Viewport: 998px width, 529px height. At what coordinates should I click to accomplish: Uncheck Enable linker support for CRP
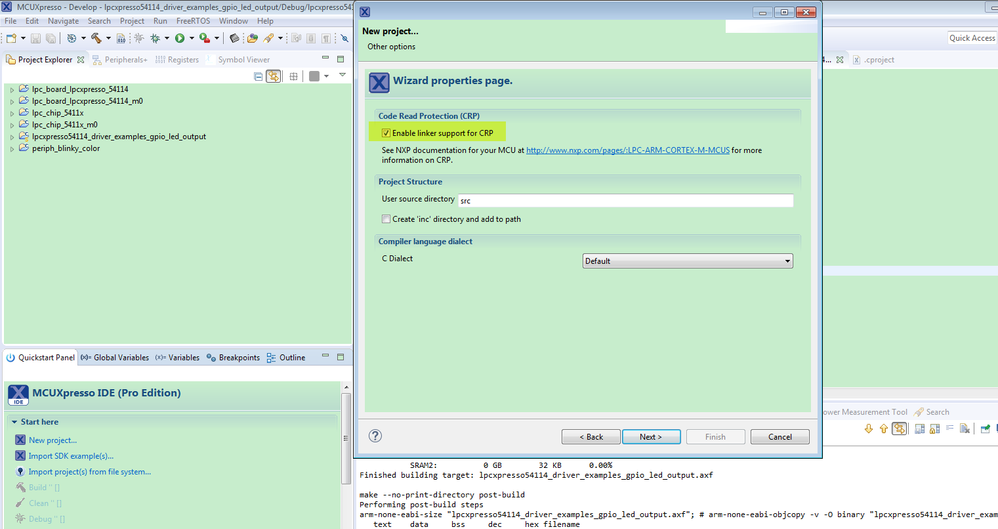[386, 133]
